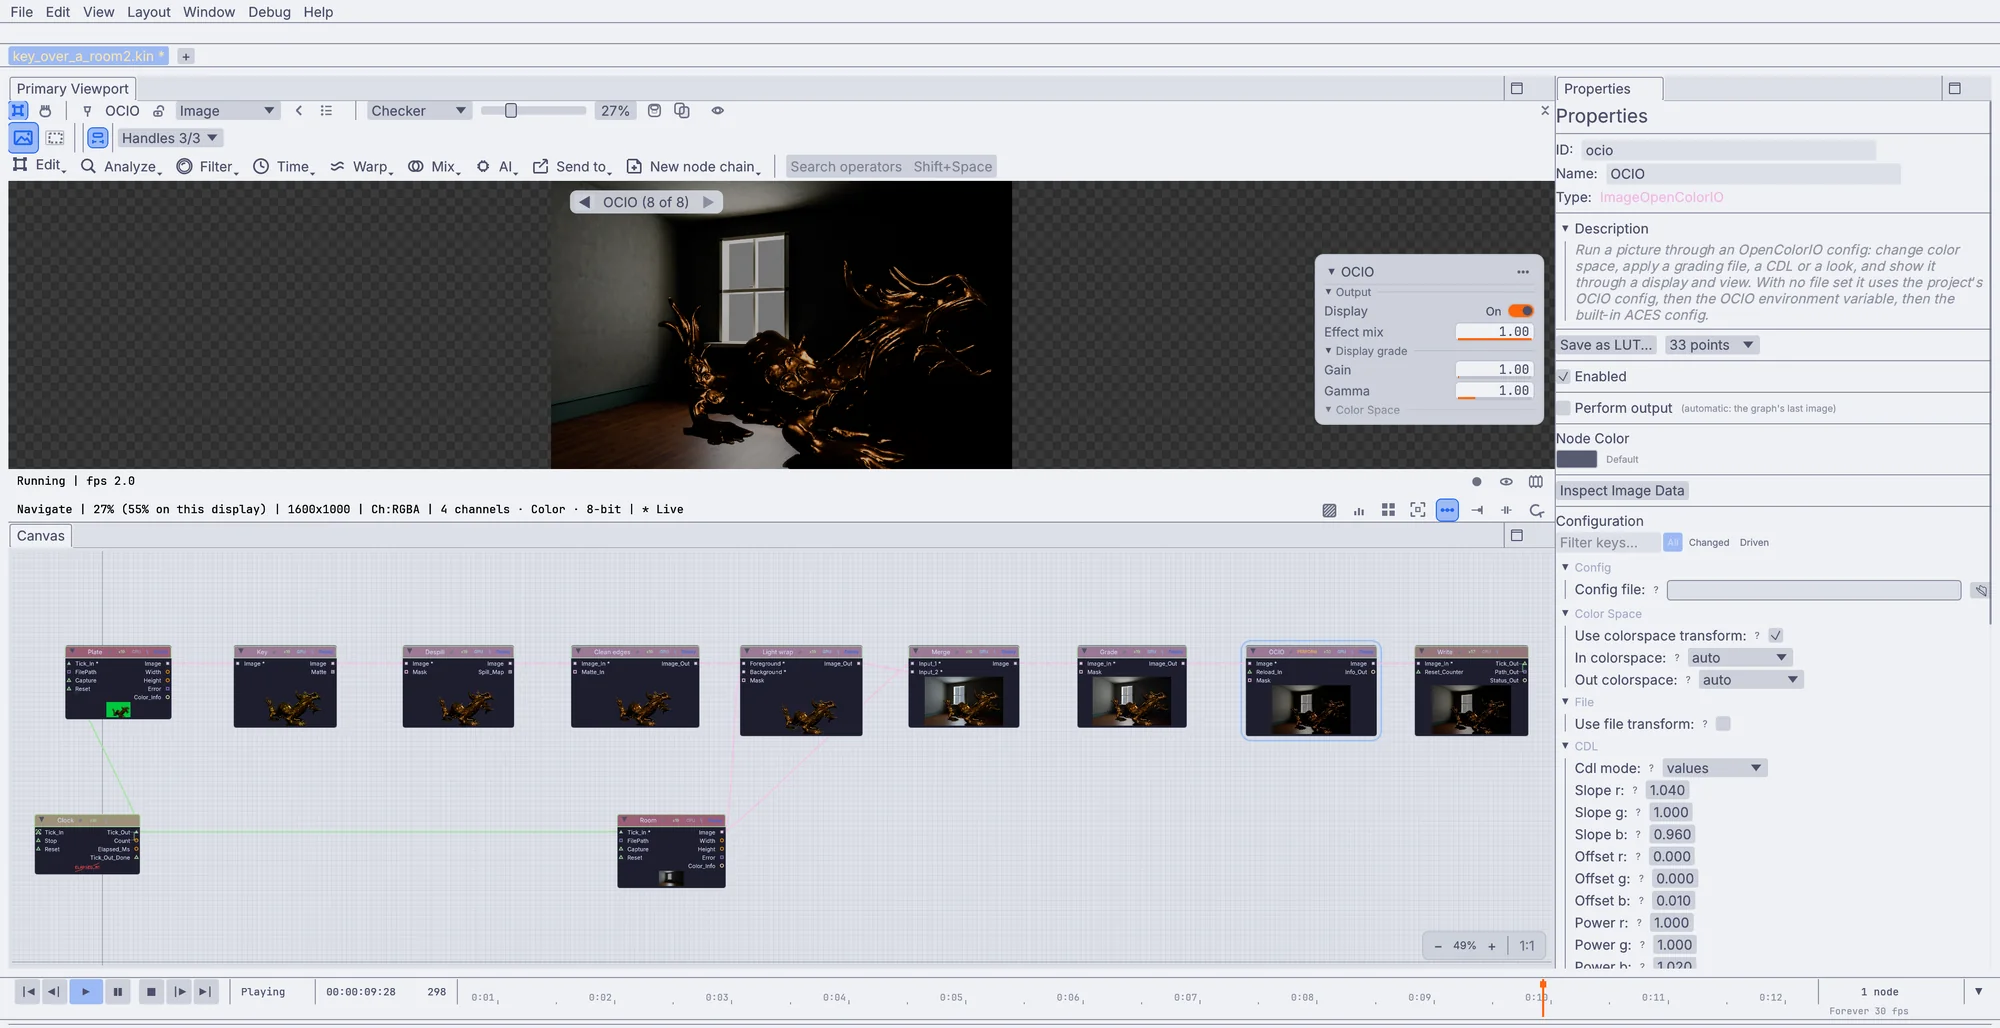Image resolution: width=2000 pixels, height=1028 pixels.
Task: Collapse the Description section
Action: pyautogui.click(x=1565, y=229)
